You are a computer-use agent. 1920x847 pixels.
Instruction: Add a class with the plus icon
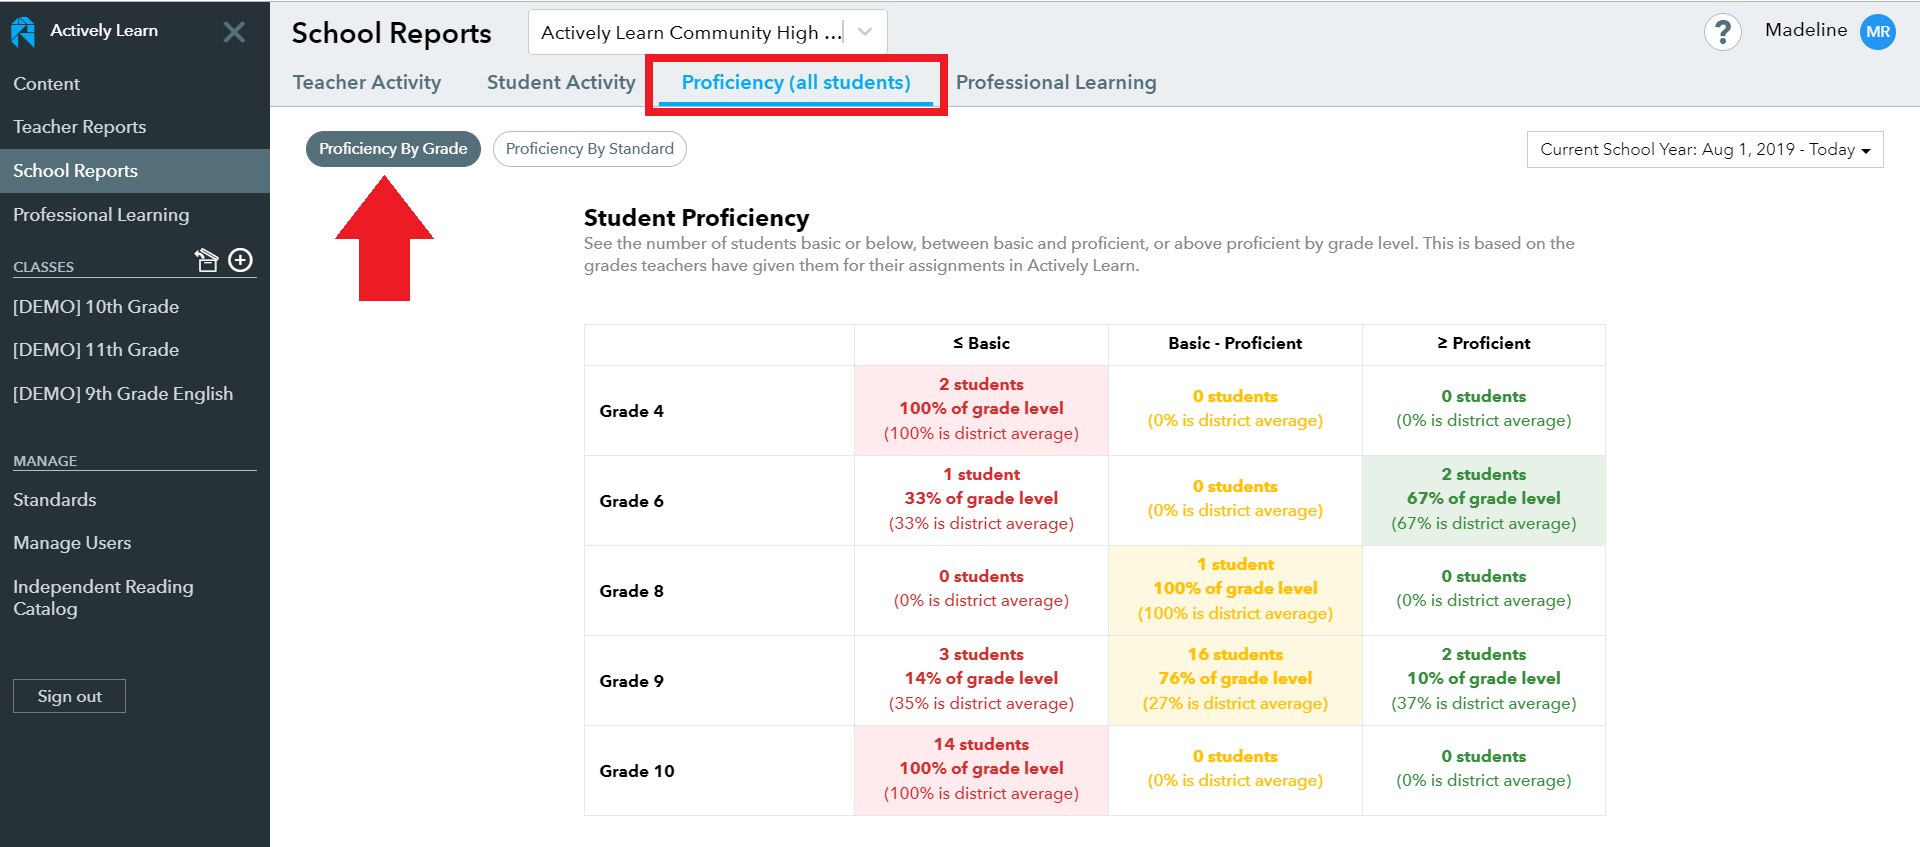coord(241,260)
